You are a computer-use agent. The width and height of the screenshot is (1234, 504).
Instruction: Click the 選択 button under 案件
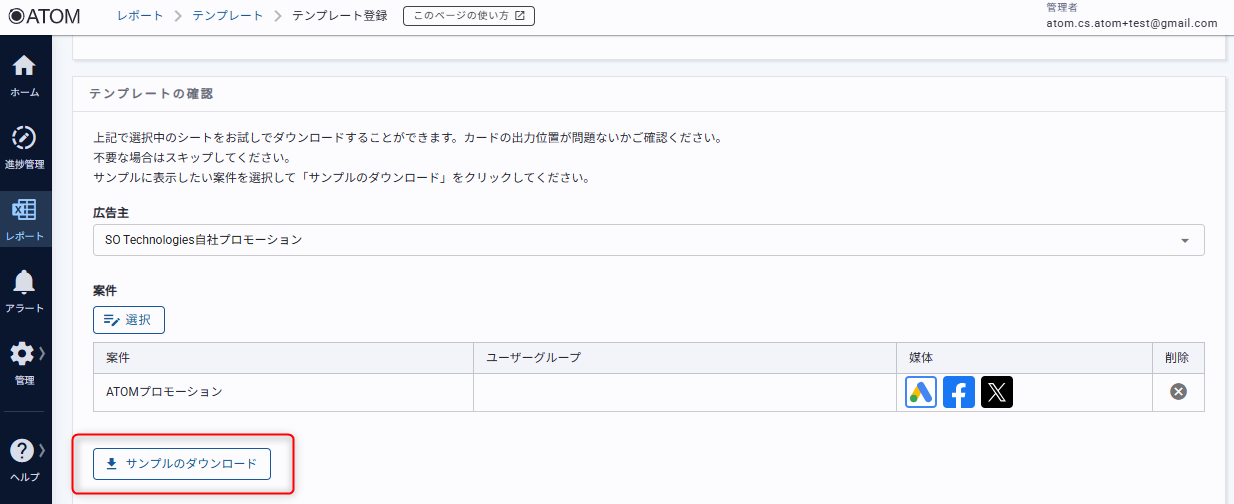[x=129, y=320]
